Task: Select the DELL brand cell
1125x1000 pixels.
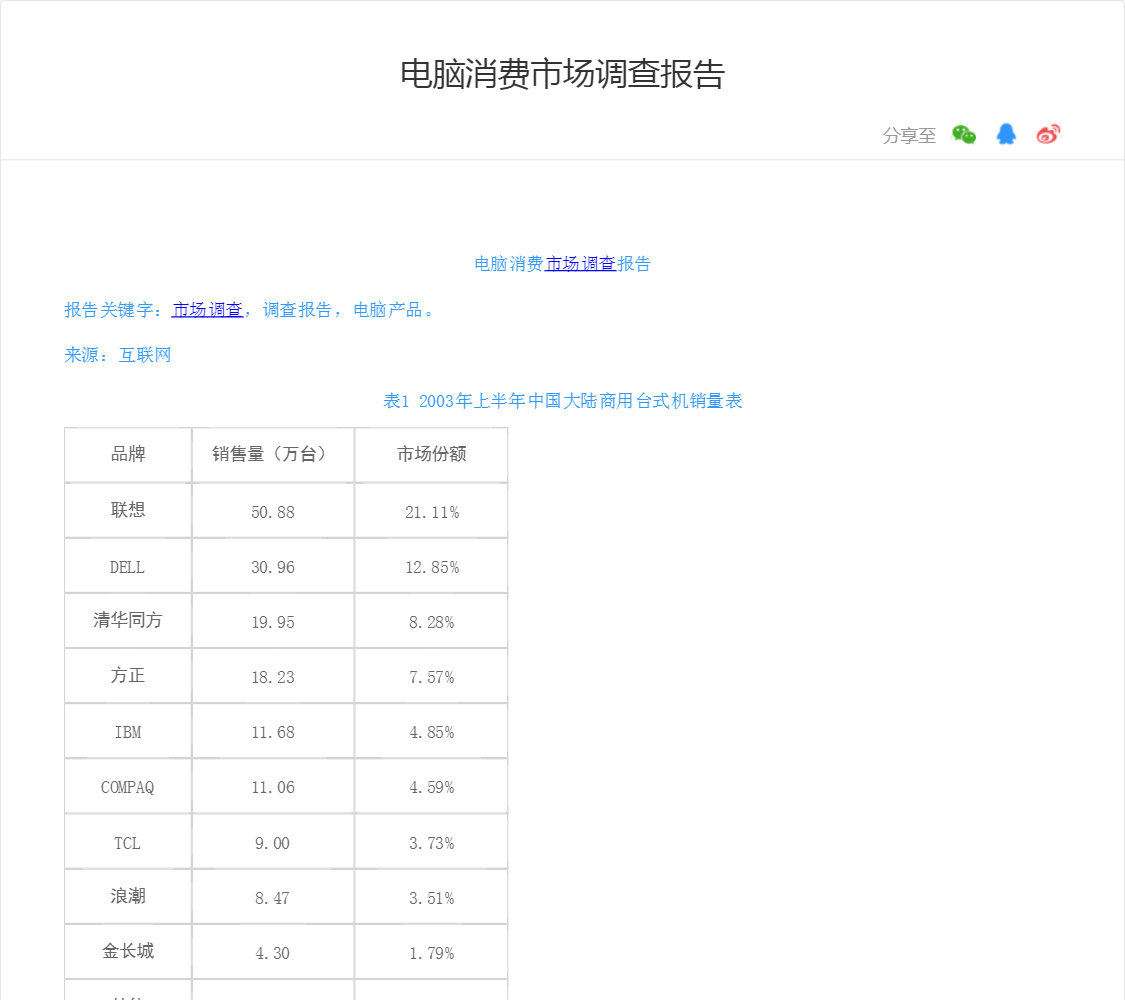Action: click(x=128, y=566)
